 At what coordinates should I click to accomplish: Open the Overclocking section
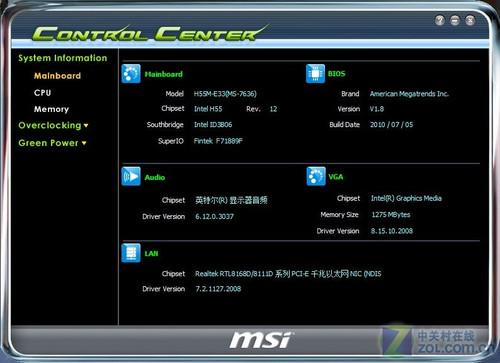pos(50,125)
